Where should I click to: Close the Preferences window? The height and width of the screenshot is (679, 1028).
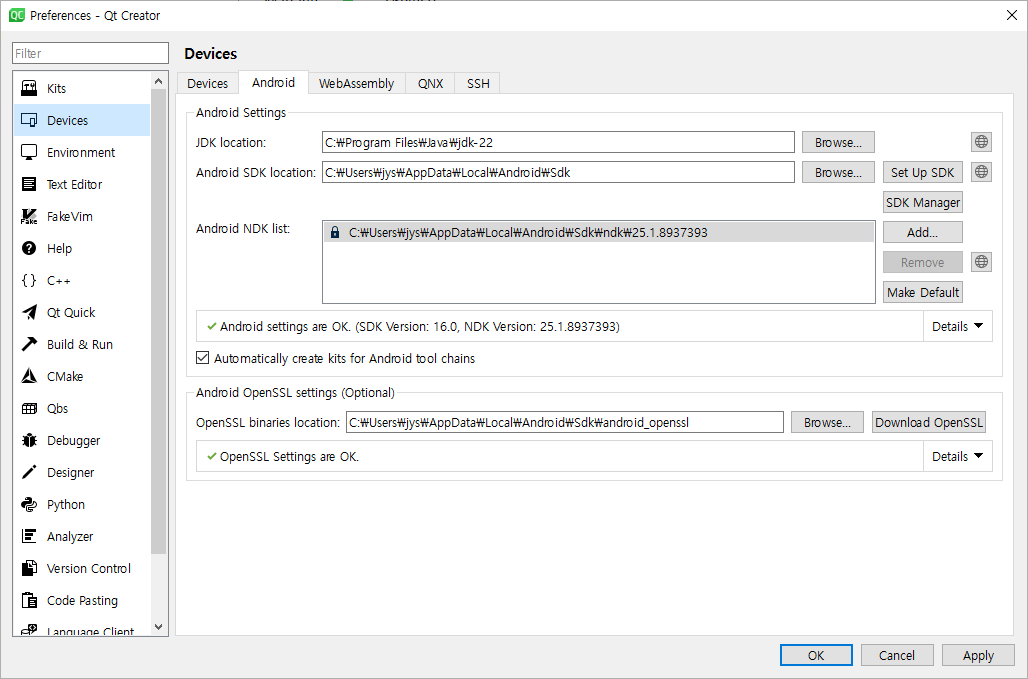(1012, 15)
